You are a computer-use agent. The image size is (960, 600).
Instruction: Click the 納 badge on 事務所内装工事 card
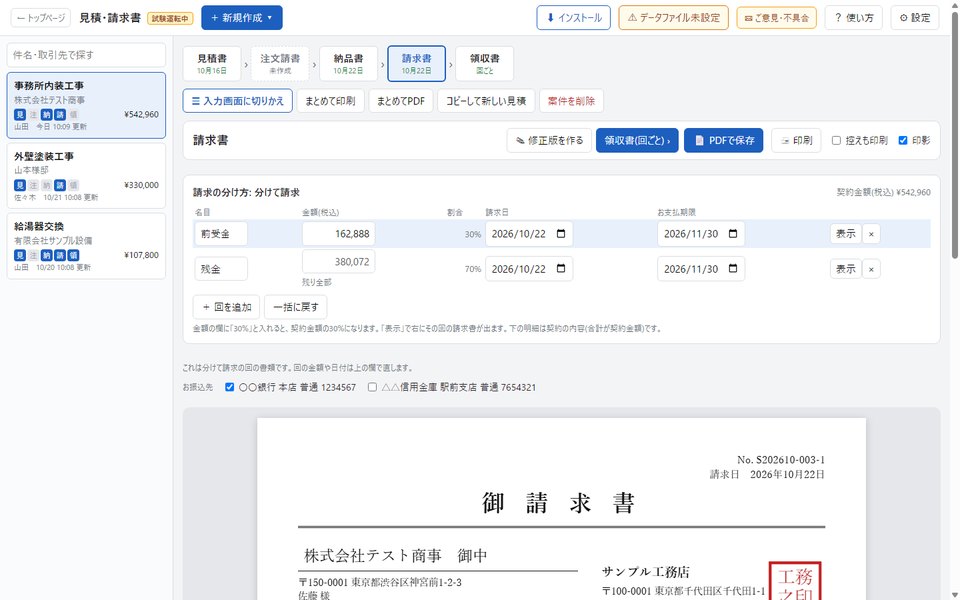[47, 114]
